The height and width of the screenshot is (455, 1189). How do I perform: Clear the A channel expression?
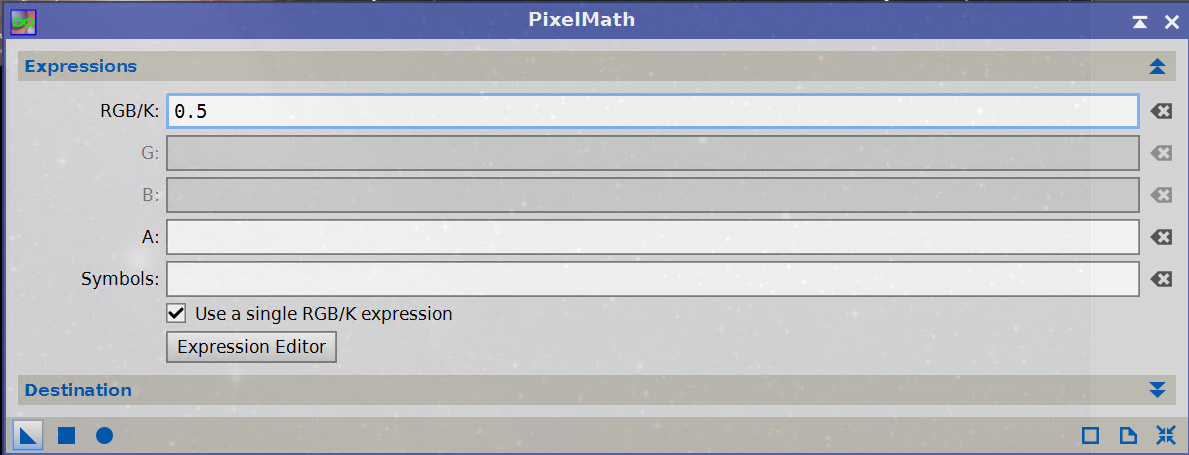tap(1160, 237)
